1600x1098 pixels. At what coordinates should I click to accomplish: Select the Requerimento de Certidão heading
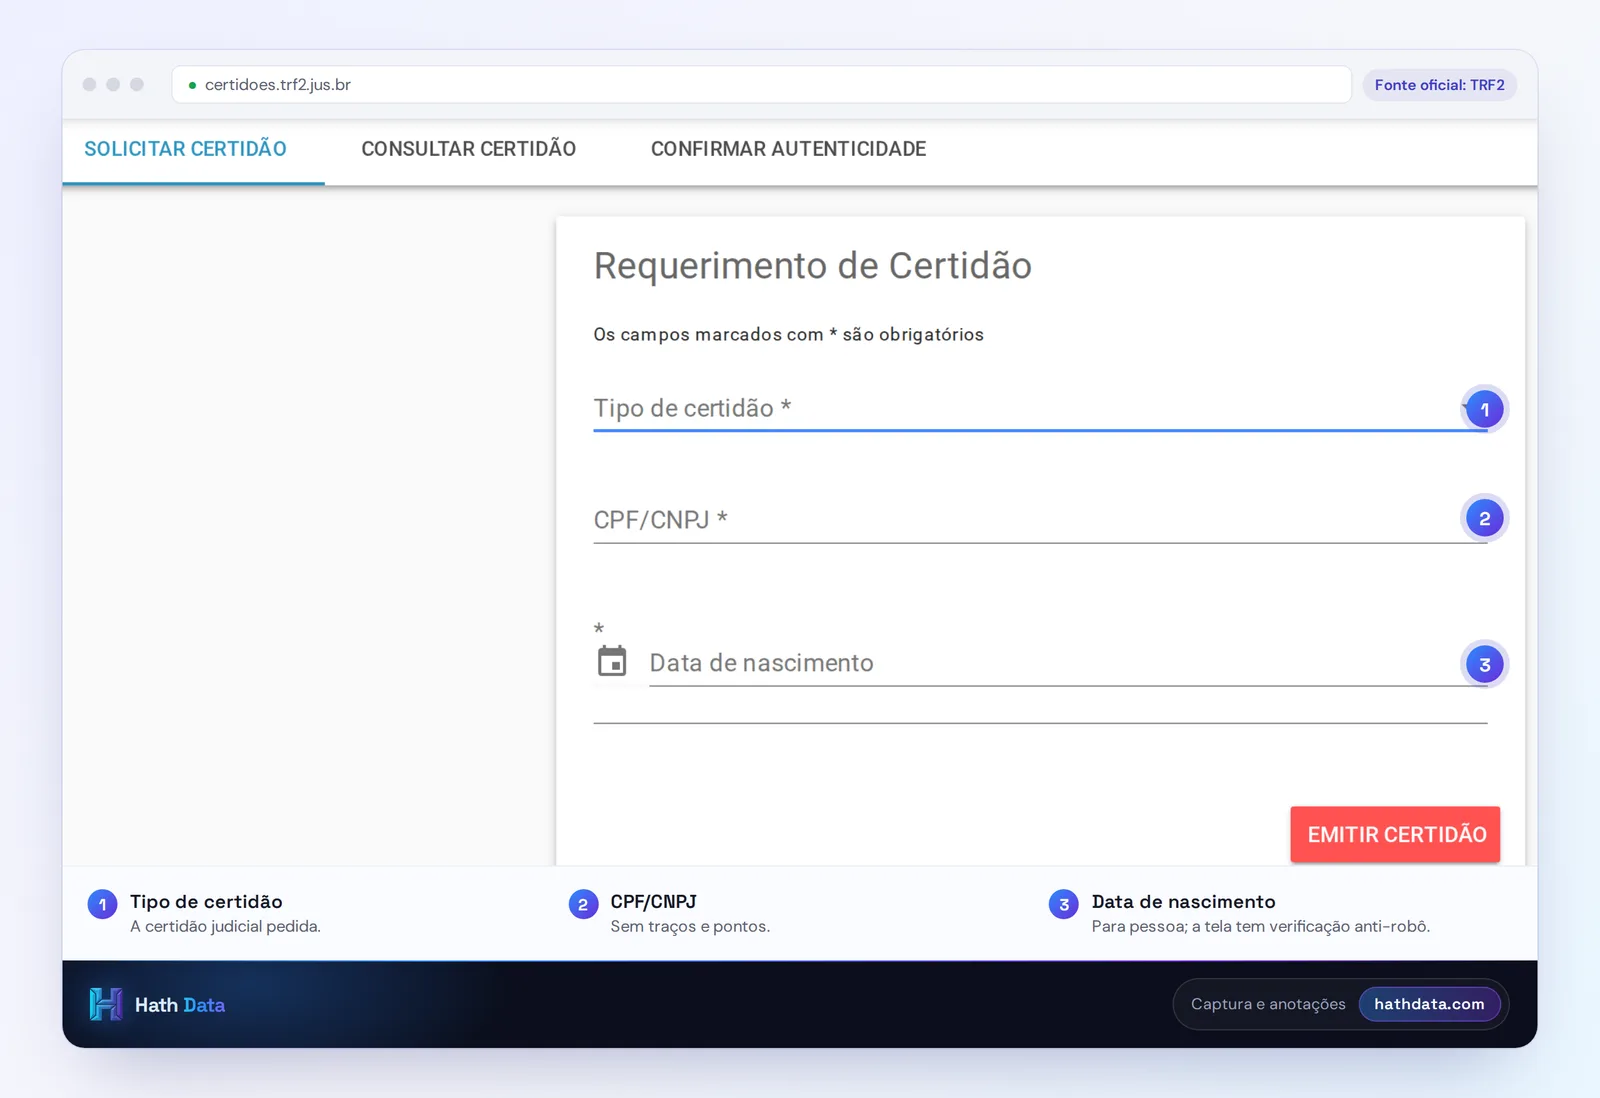click(813, 266)
